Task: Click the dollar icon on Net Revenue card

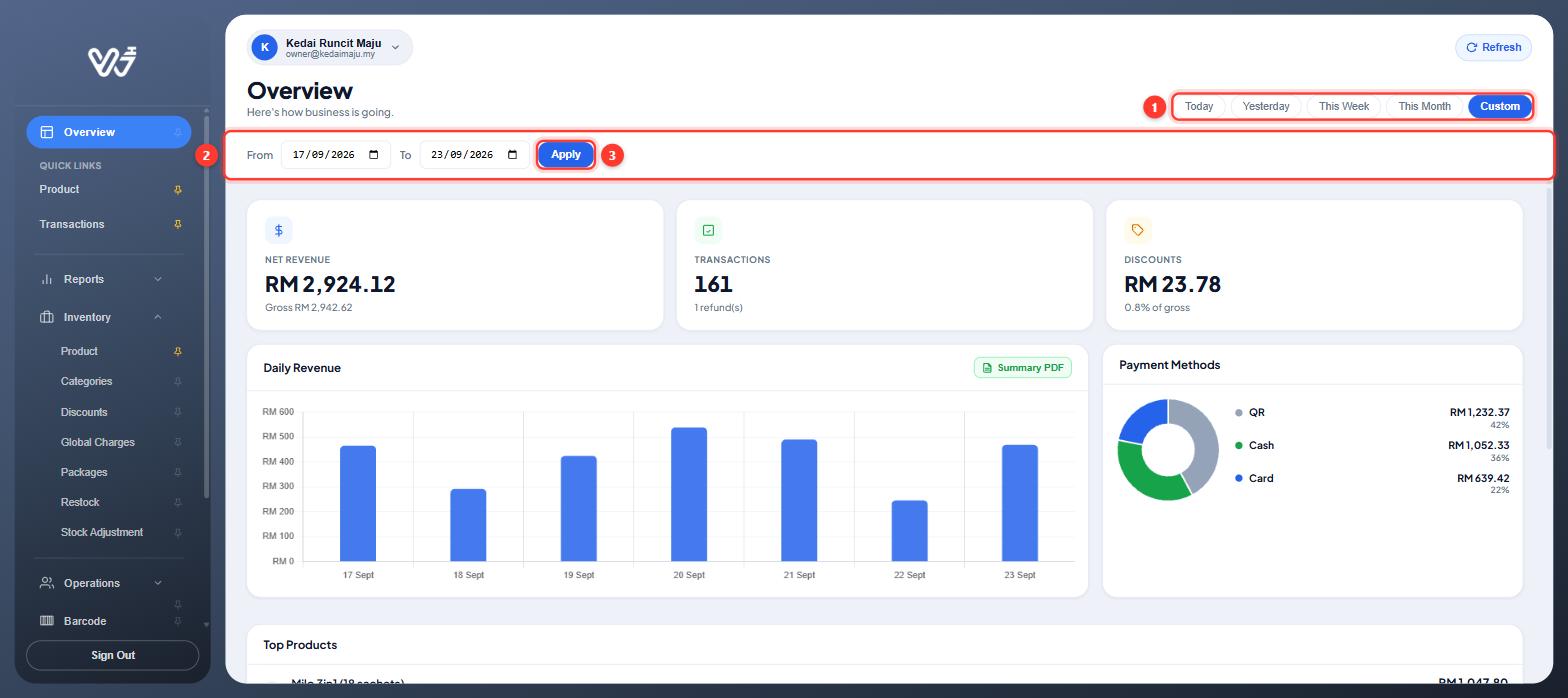Action: [x=278, y=230]
